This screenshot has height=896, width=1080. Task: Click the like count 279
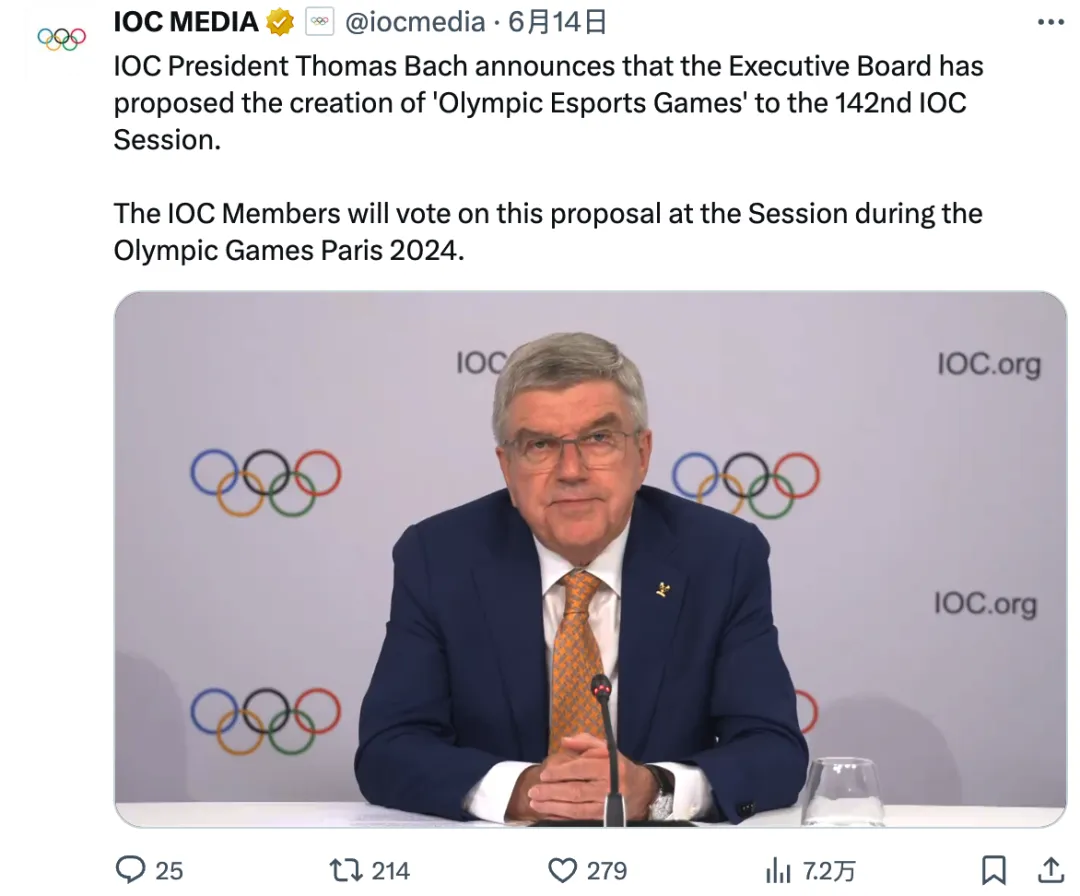(607, 871)
